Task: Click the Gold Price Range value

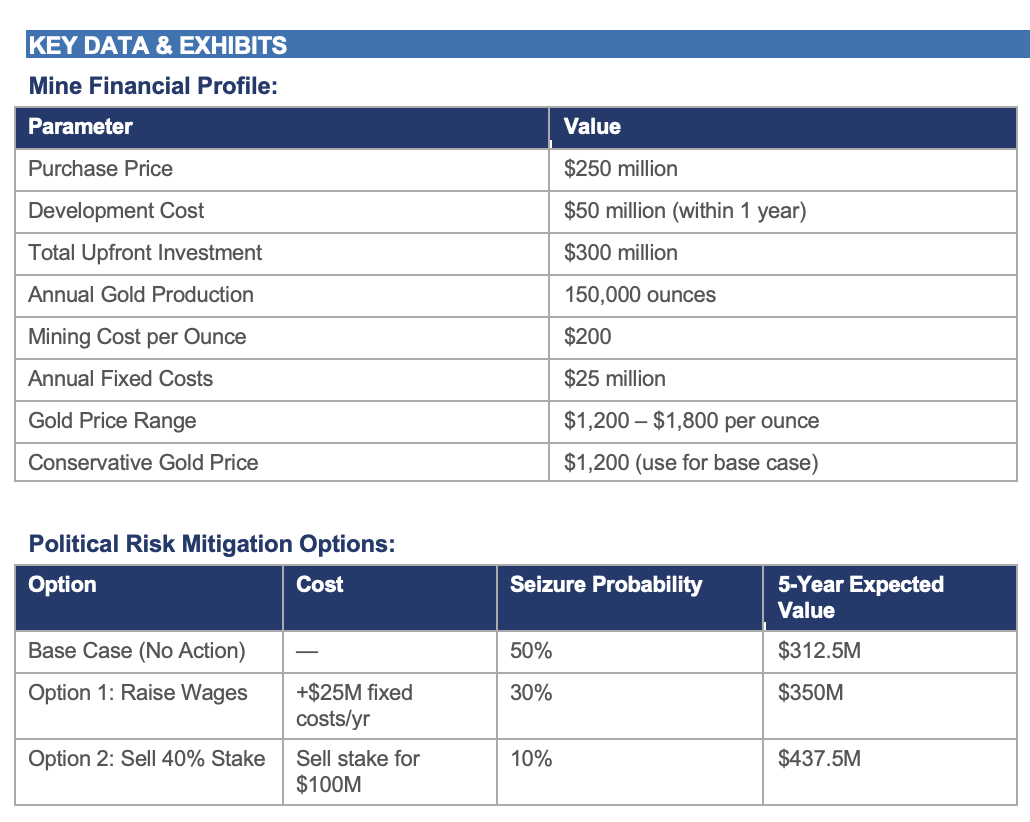Action: pos(691,421)
